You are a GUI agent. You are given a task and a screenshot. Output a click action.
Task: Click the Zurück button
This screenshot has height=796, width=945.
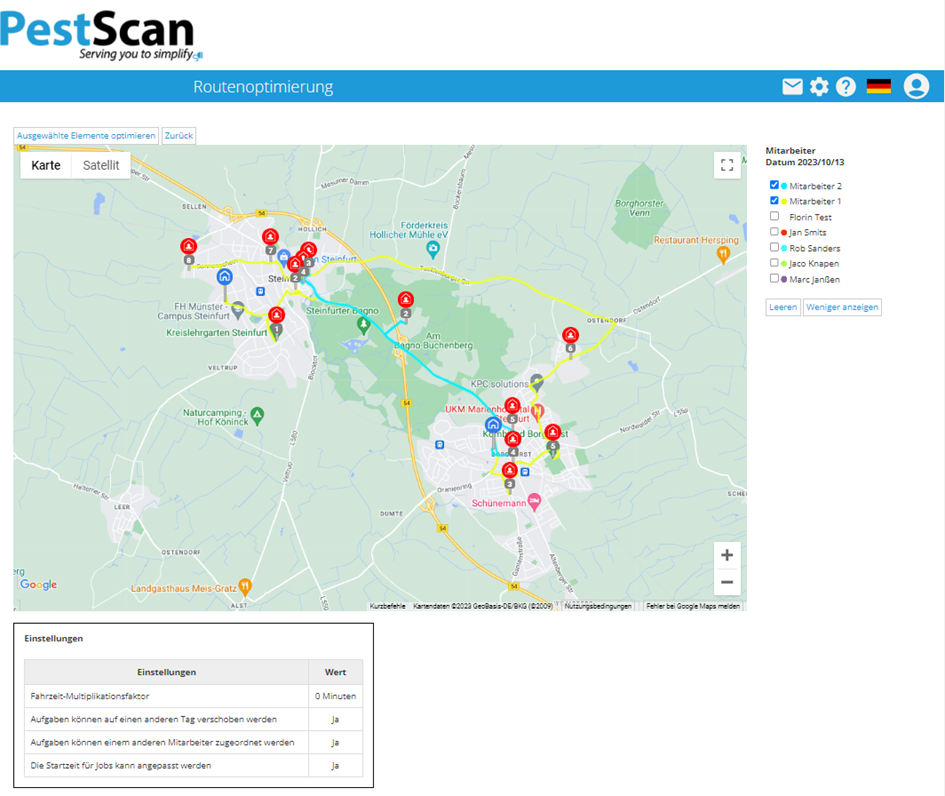click(179, 136)
